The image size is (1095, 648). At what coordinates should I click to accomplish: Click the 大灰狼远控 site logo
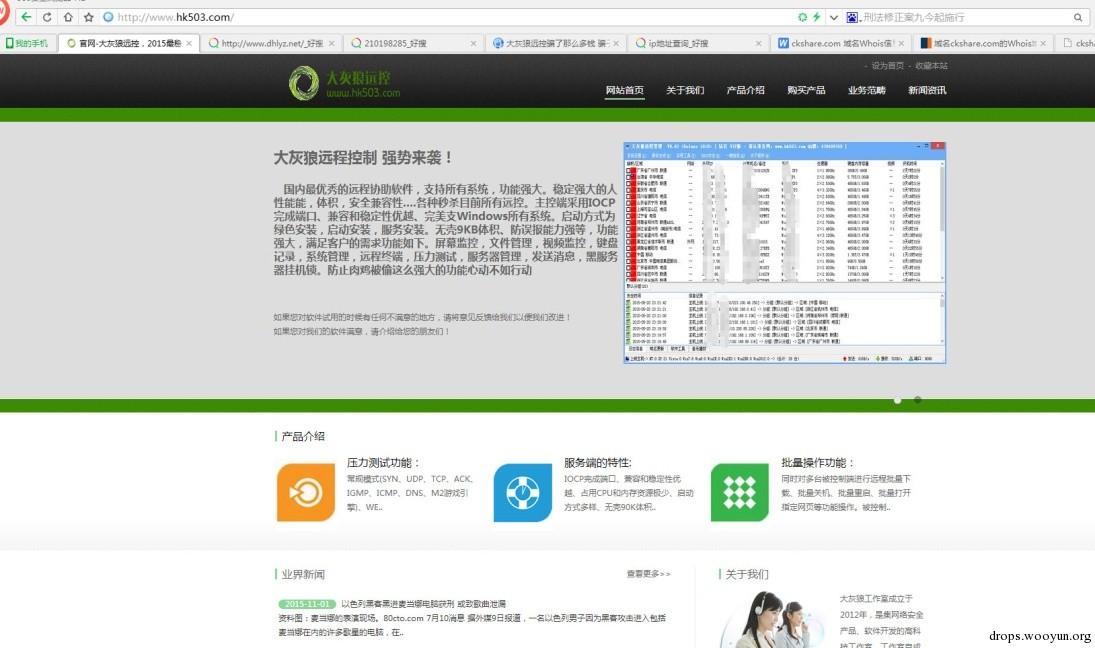click(x=344, y=83)
